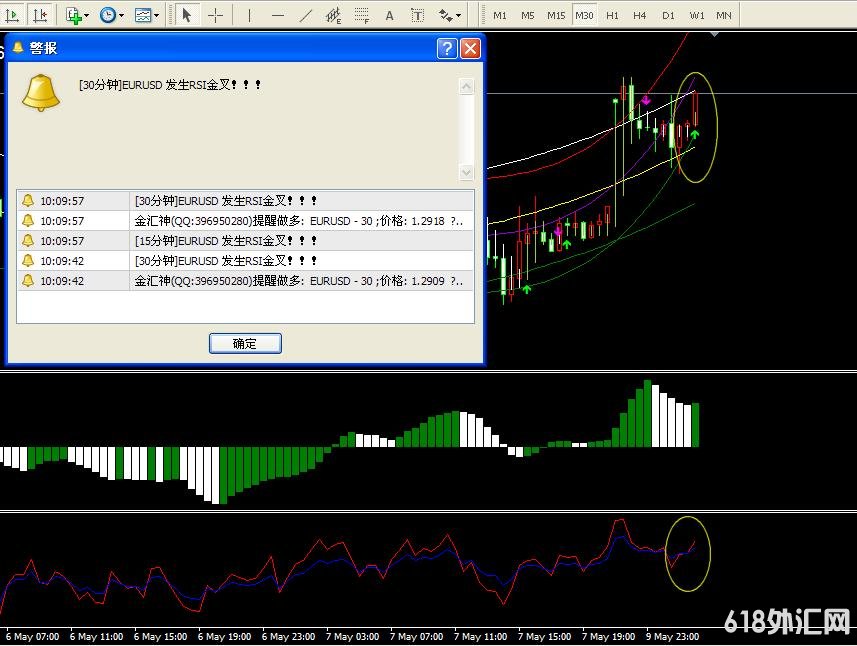Click the alert message scroll-down arrow
857x646 pixels.
pyautogui.click(x=466, y=172)
